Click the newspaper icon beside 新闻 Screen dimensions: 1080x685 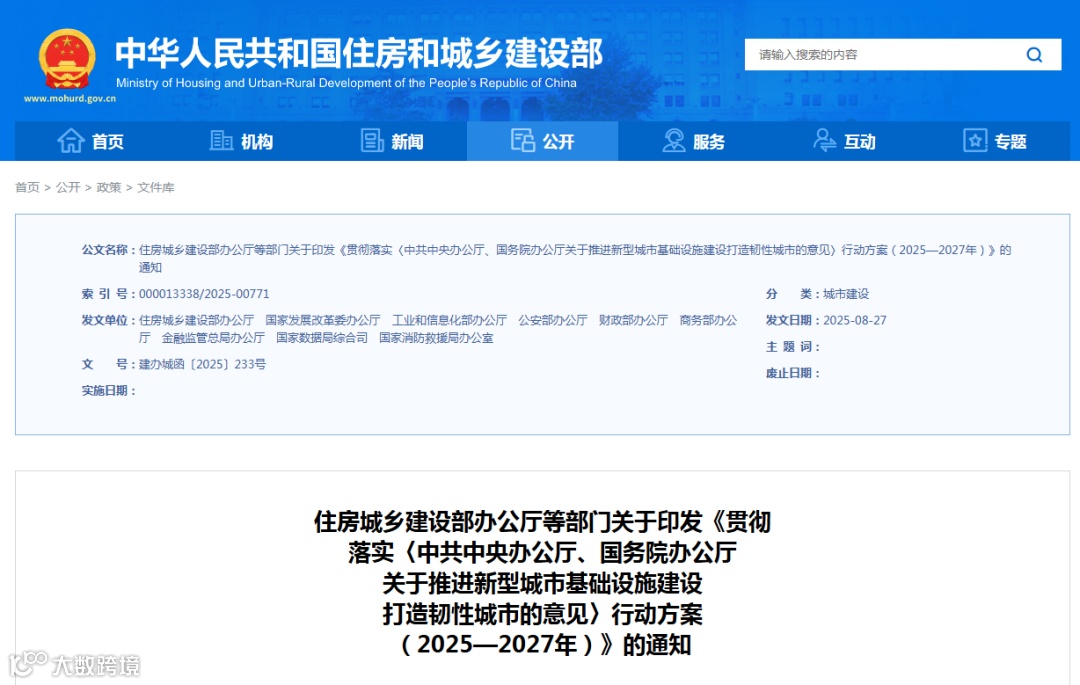[372, 140]
